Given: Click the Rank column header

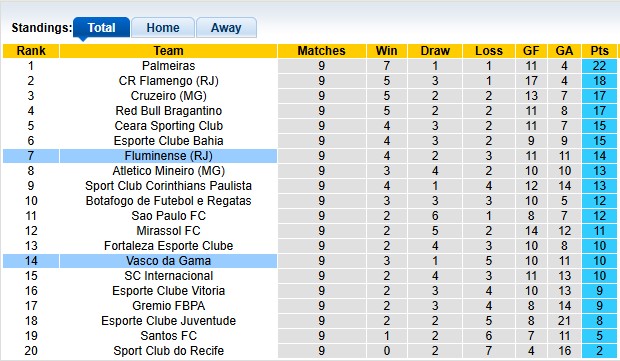Looking at the screenshot, I should pyautogui.click(x=31, y=51).
